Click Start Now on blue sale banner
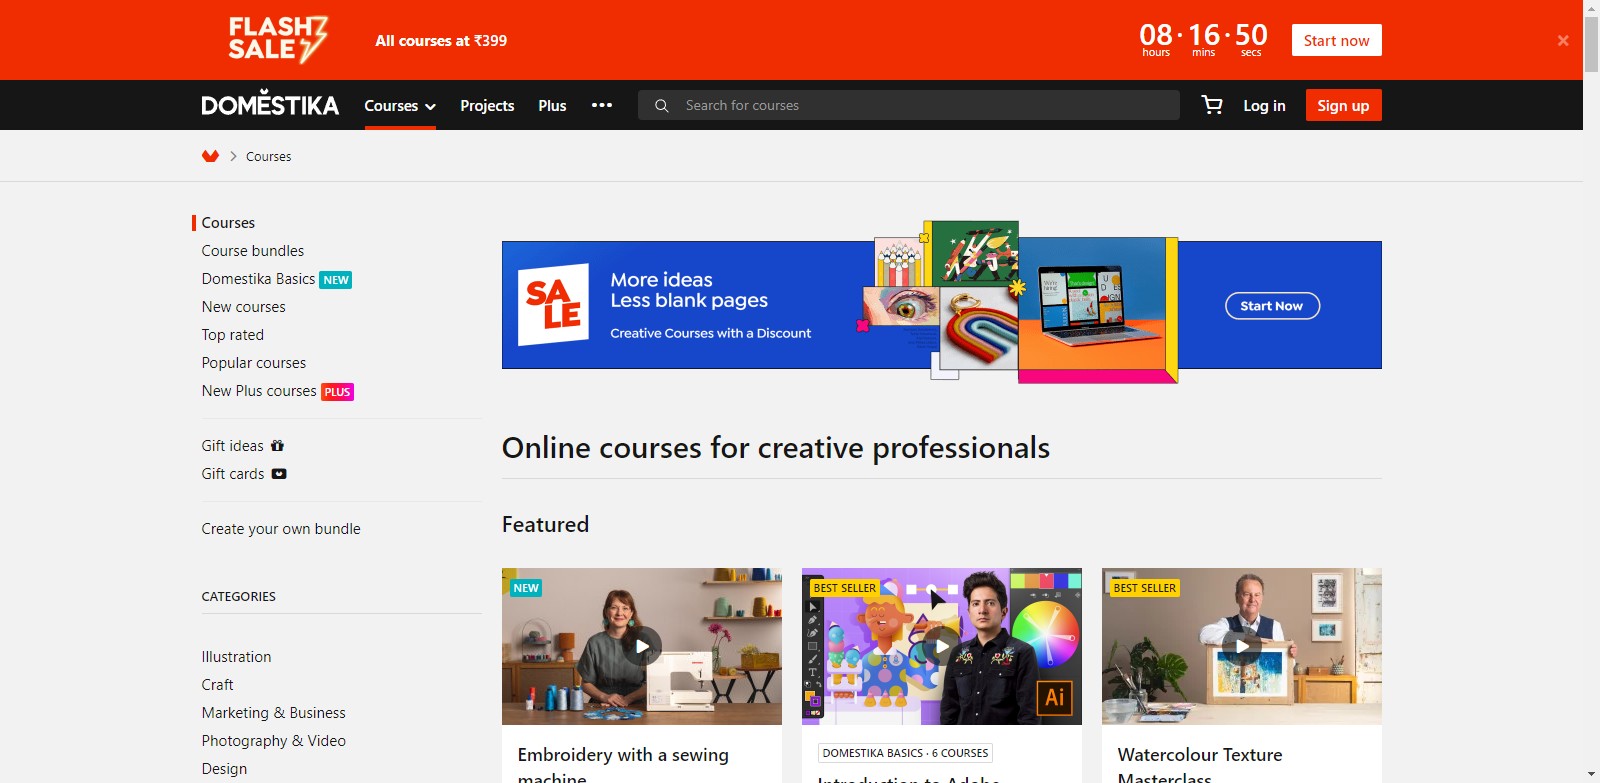This screenshot has height=783, width=1600. (1272, 306)
